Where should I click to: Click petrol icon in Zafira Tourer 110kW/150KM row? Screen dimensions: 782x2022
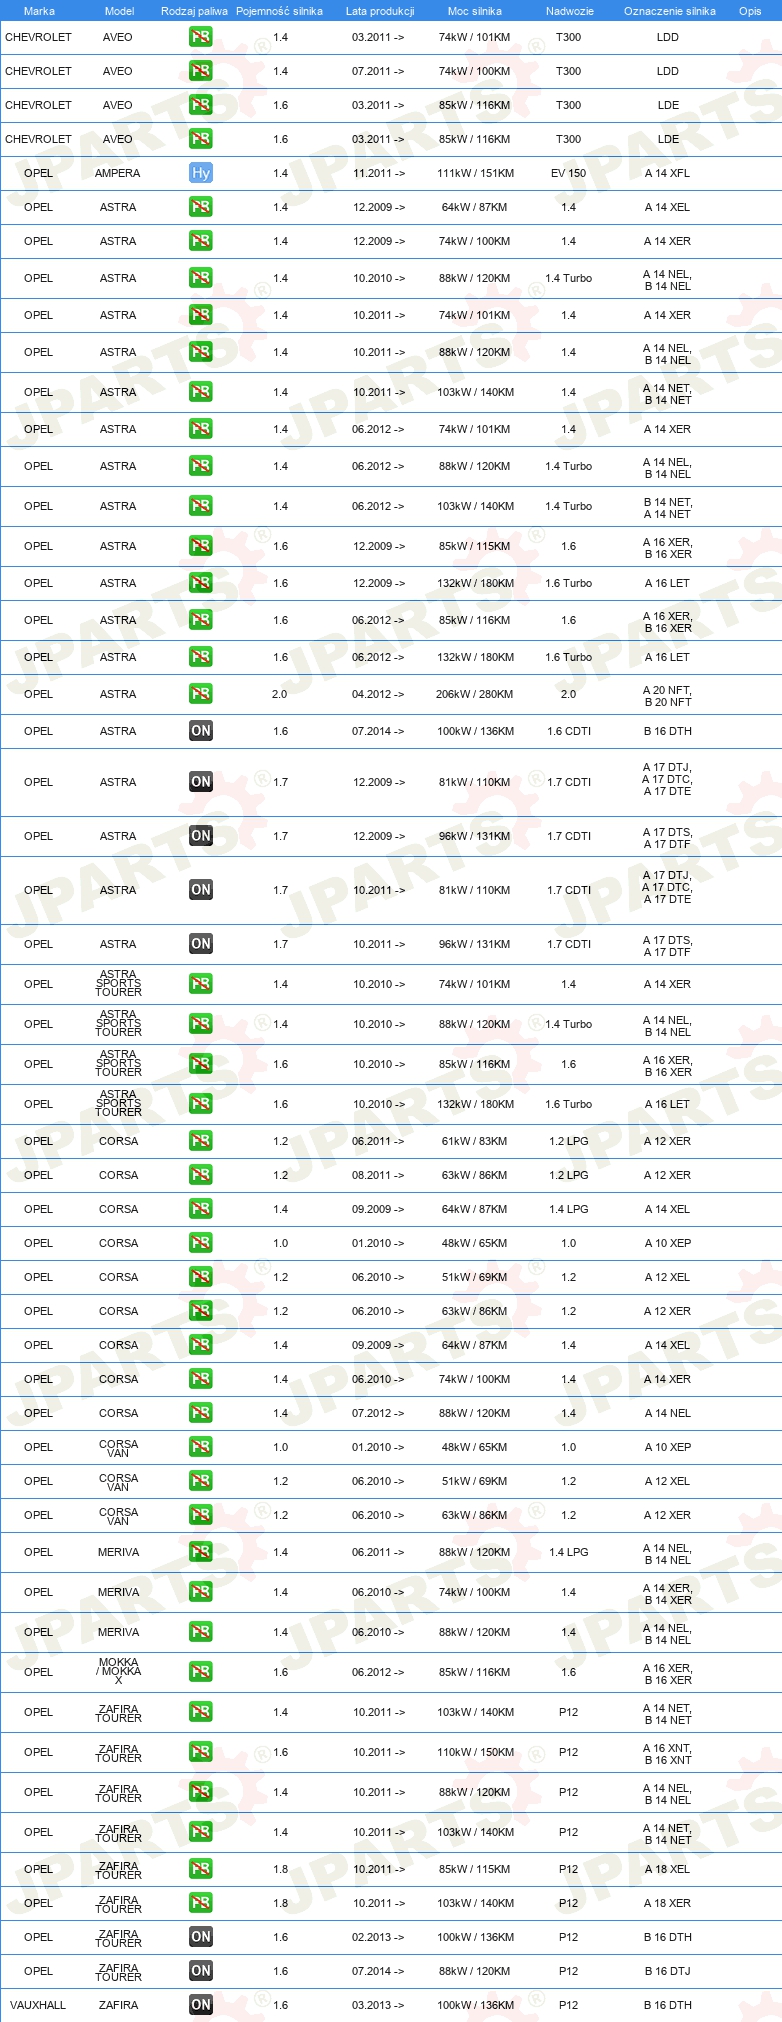coord(200,1752)
